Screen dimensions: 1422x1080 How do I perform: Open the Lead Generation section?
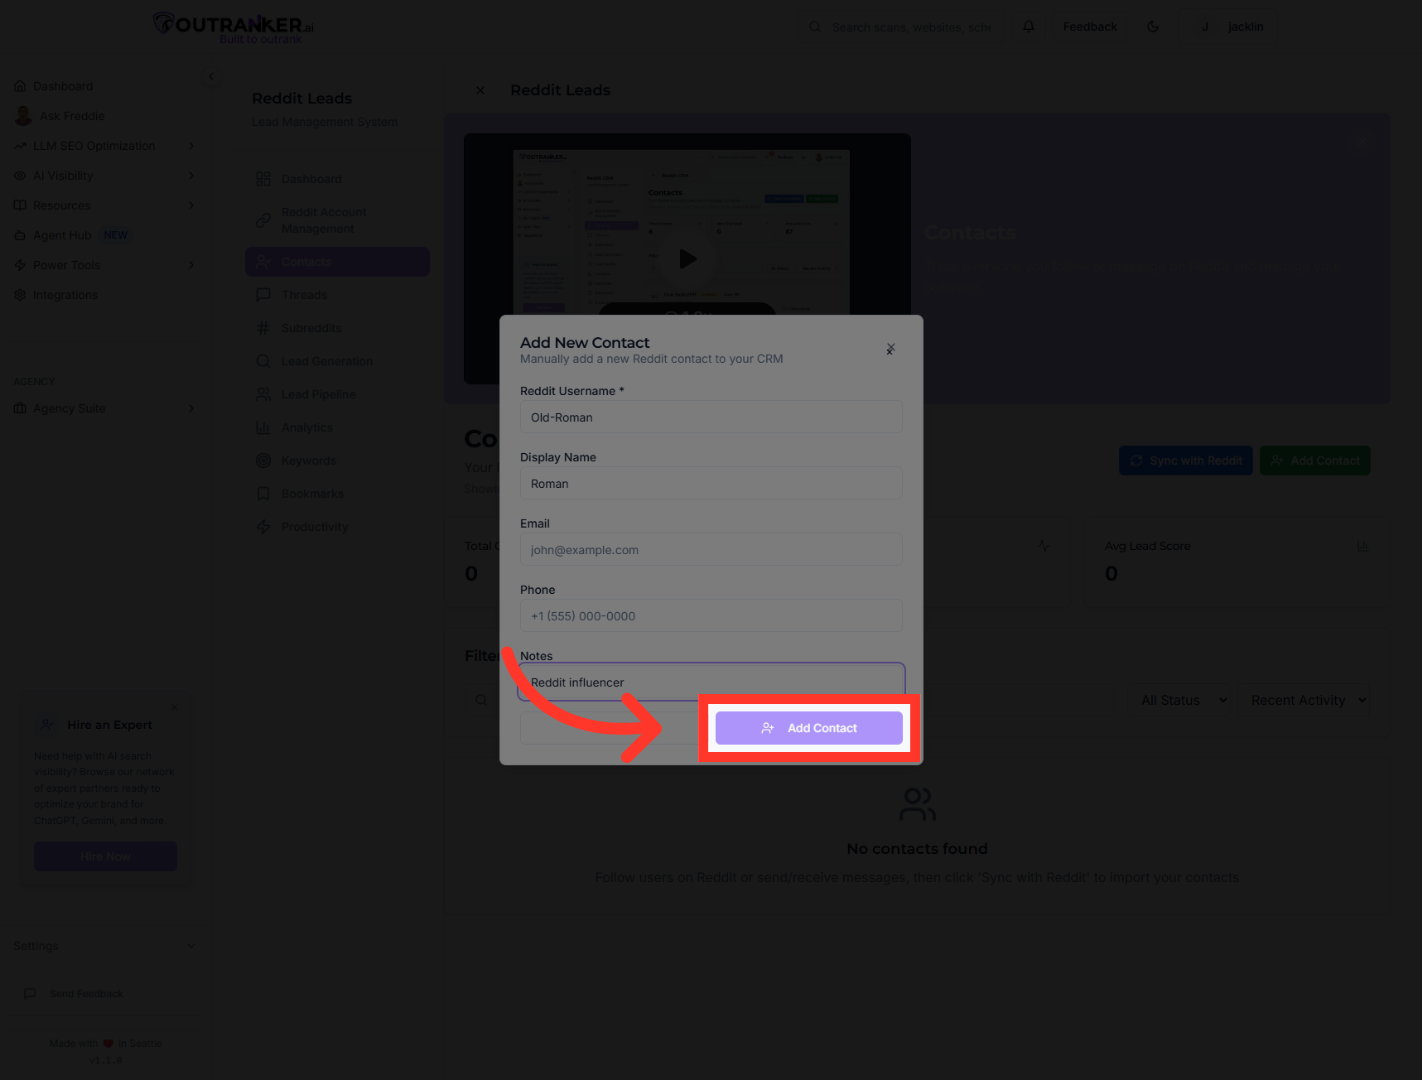pos(337,361)
